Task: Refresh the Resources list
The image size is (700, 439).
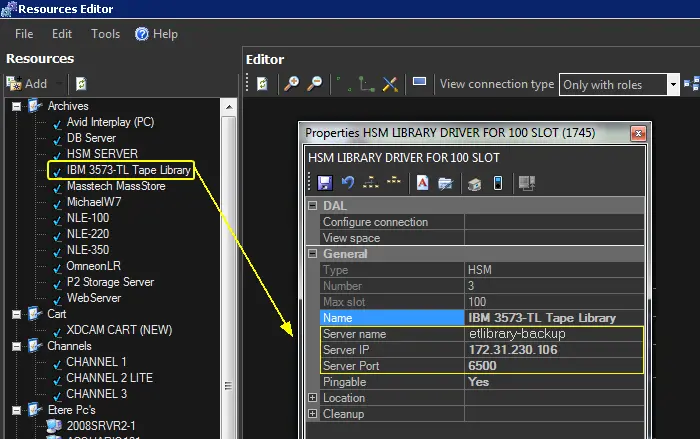Action: click(x=81, y=84)
